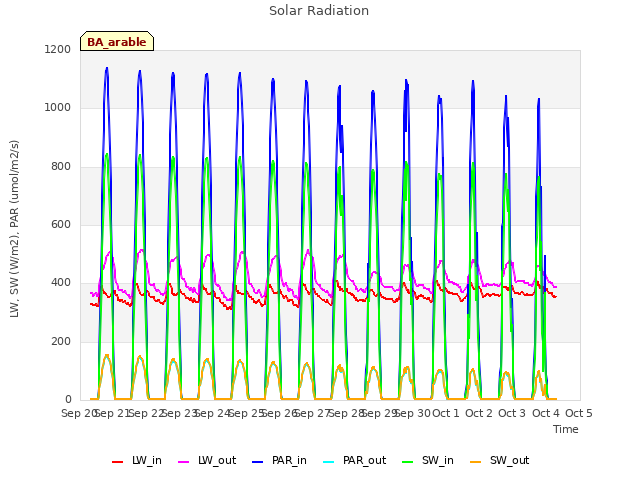Image resolution: width=640 pixels, height=480 pixels.
Task: Click the PAR_in blue legend swatch
Action: (x=258, y=462)
